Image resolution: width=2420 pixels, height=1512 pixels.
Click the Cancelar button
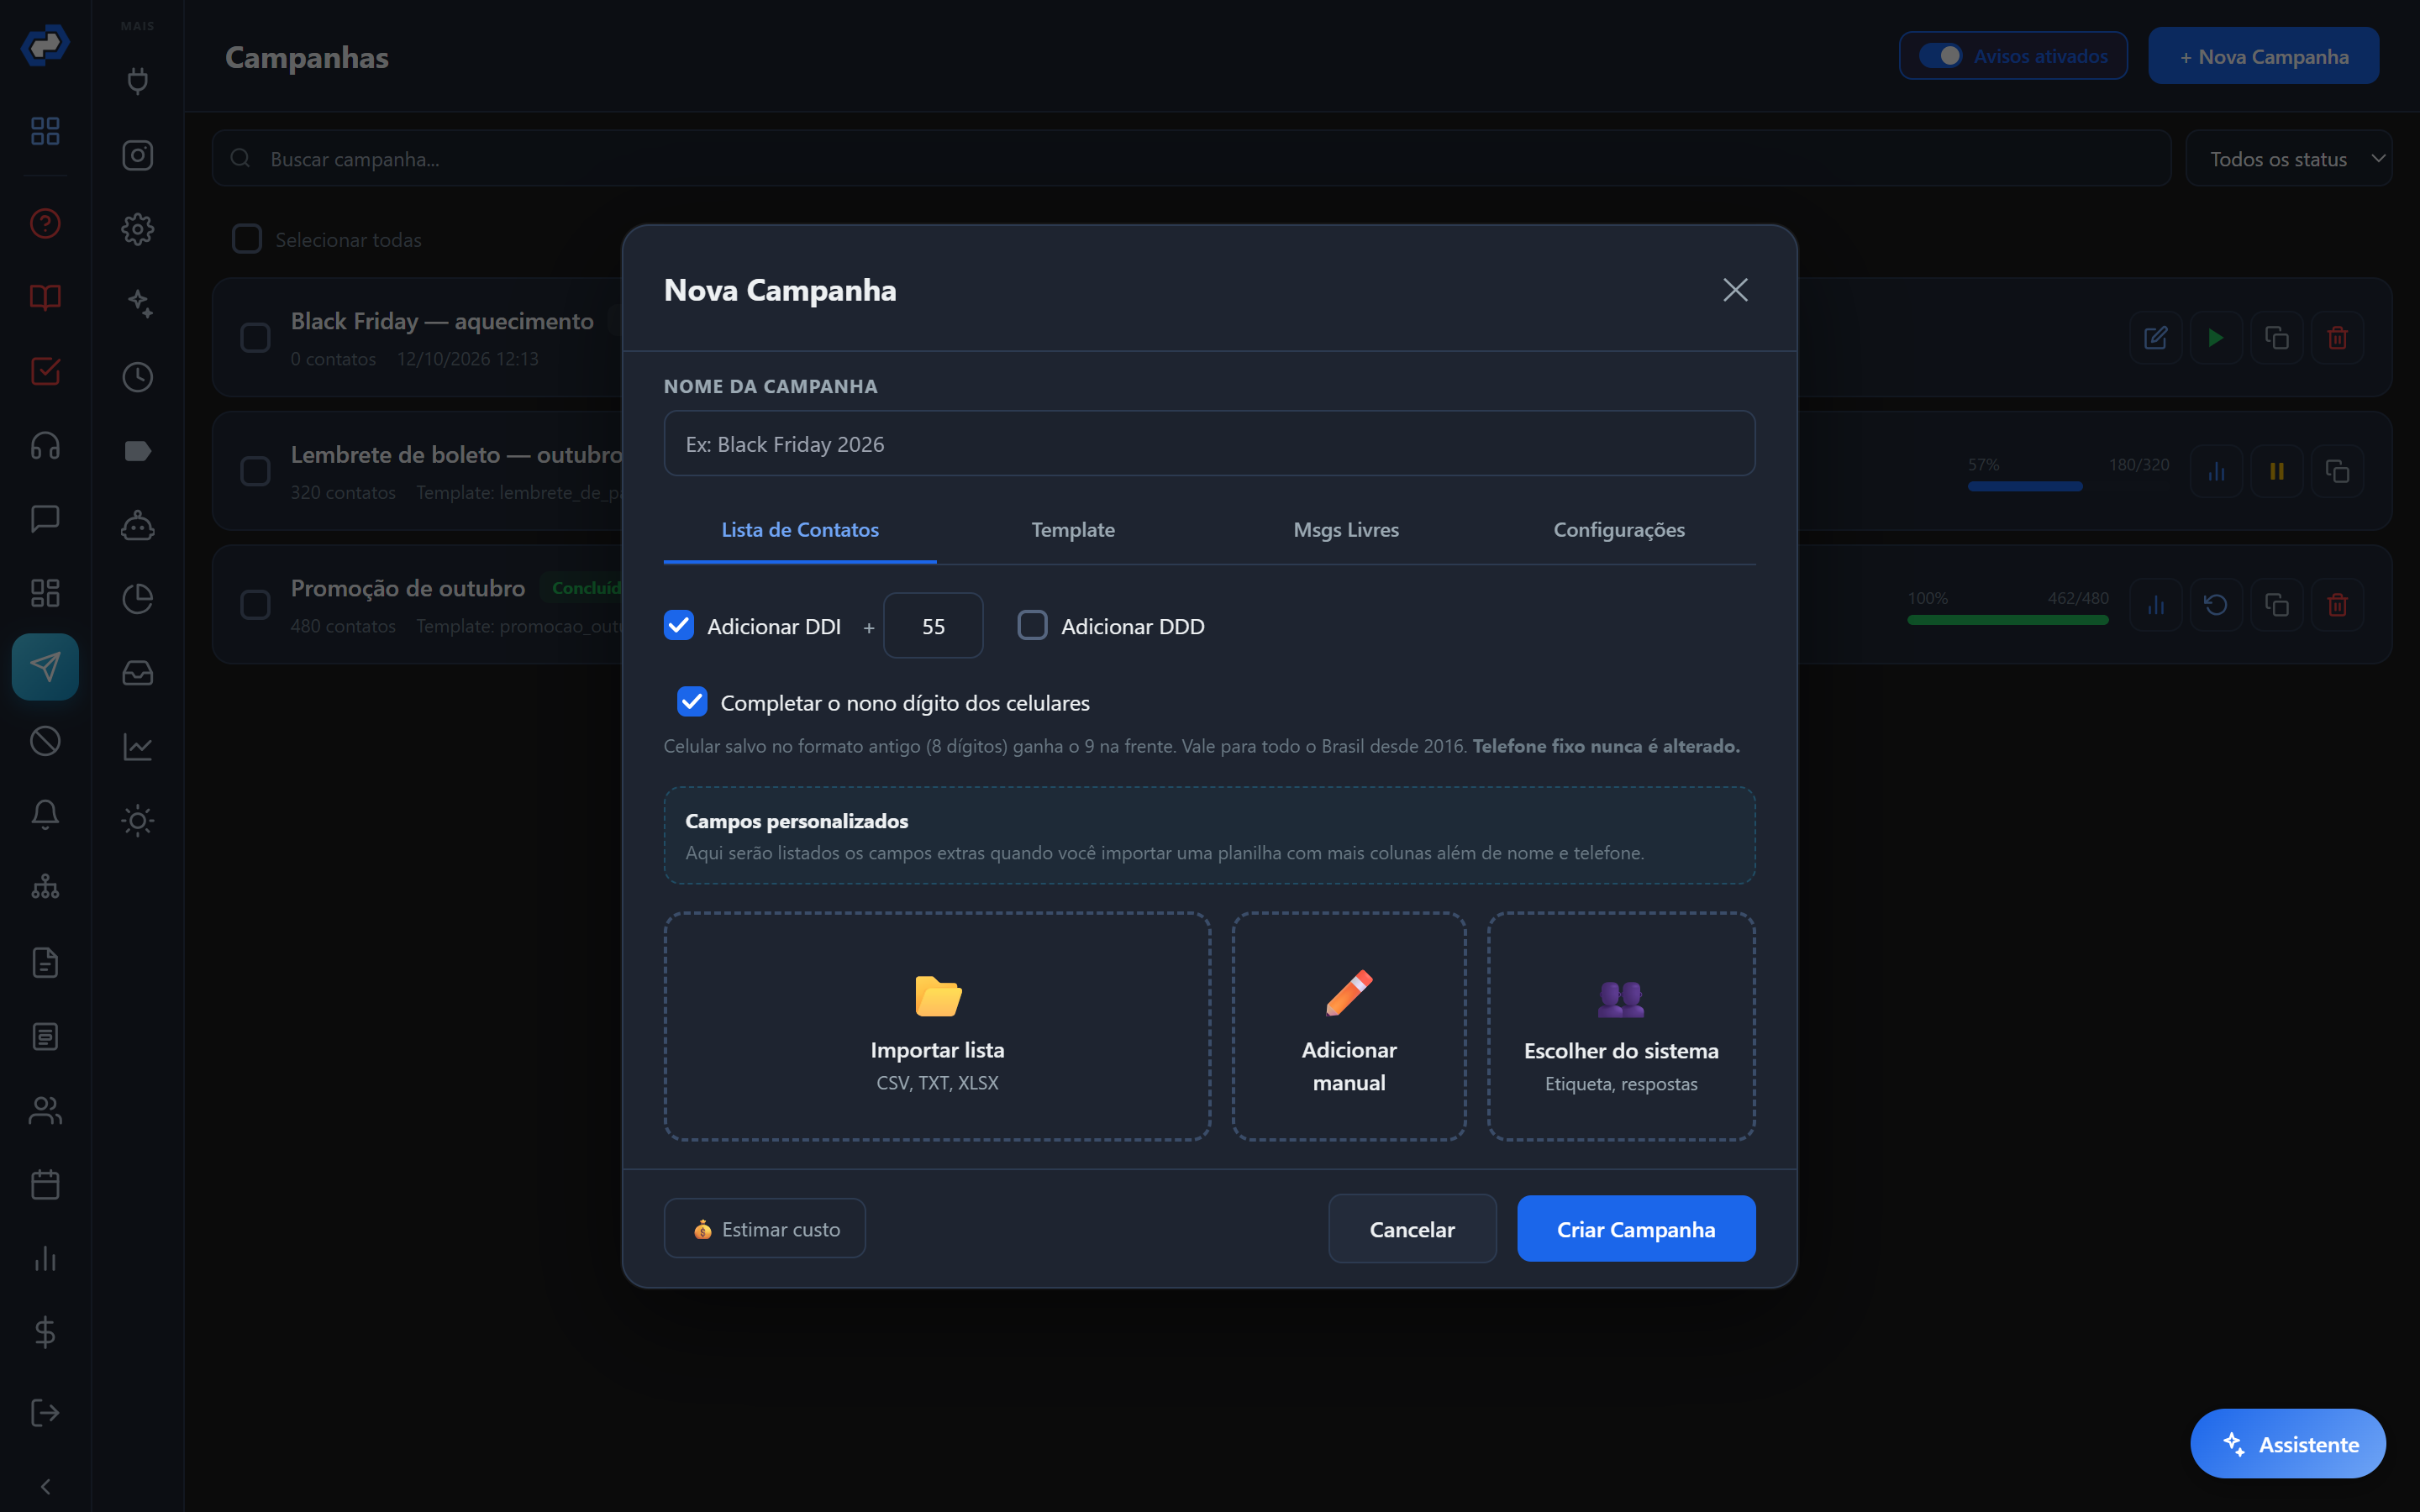point(1412,1229)
